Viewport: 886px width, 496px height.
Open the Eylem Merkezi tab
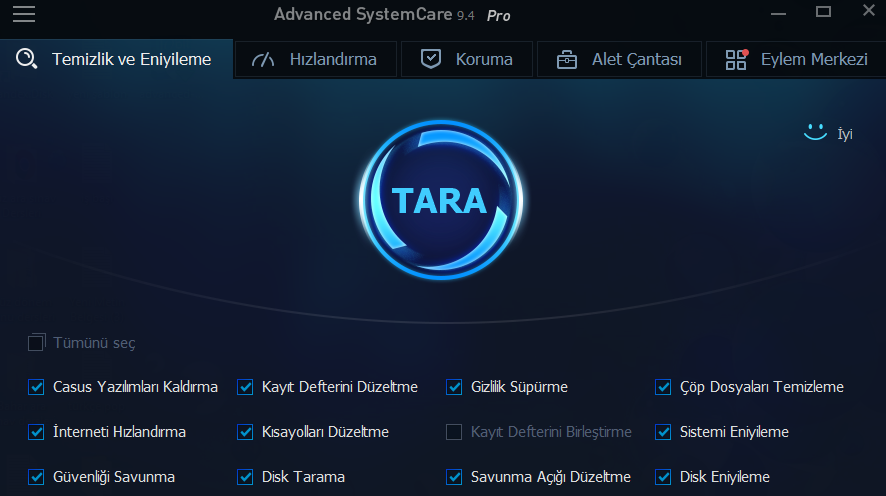(796, 59)
